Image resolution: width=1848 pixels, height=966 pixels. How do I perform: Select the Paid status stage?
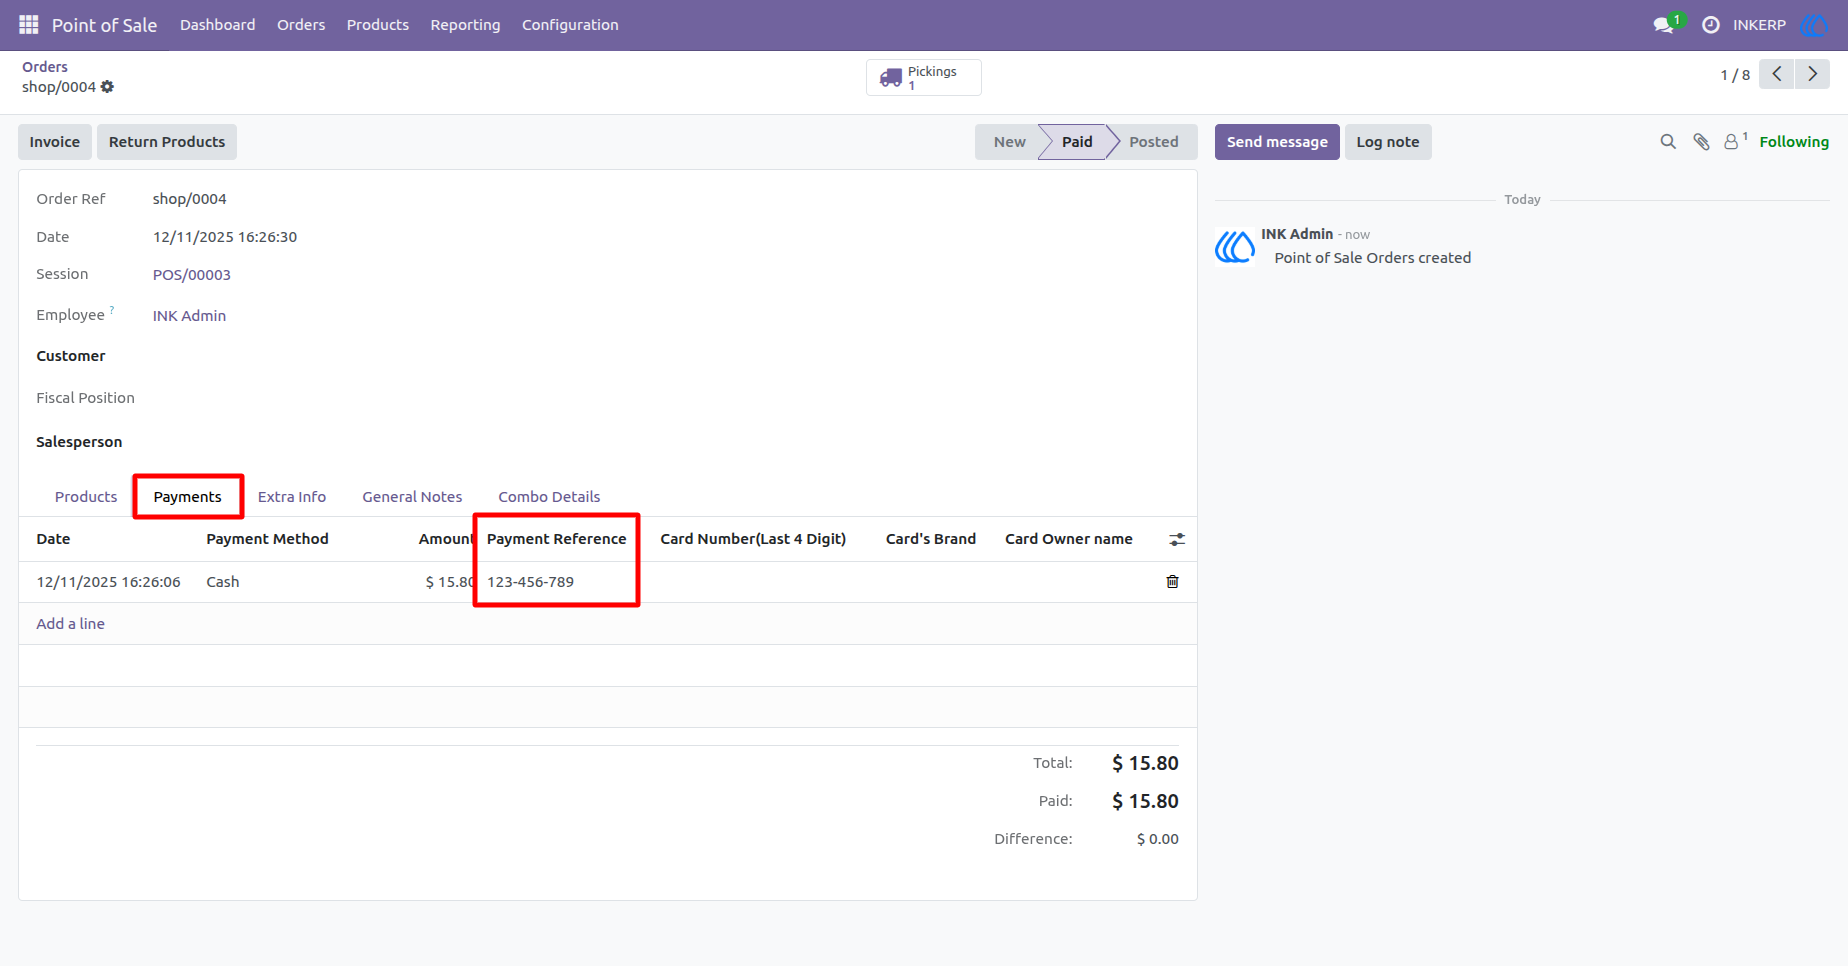tap(1077, 142)
